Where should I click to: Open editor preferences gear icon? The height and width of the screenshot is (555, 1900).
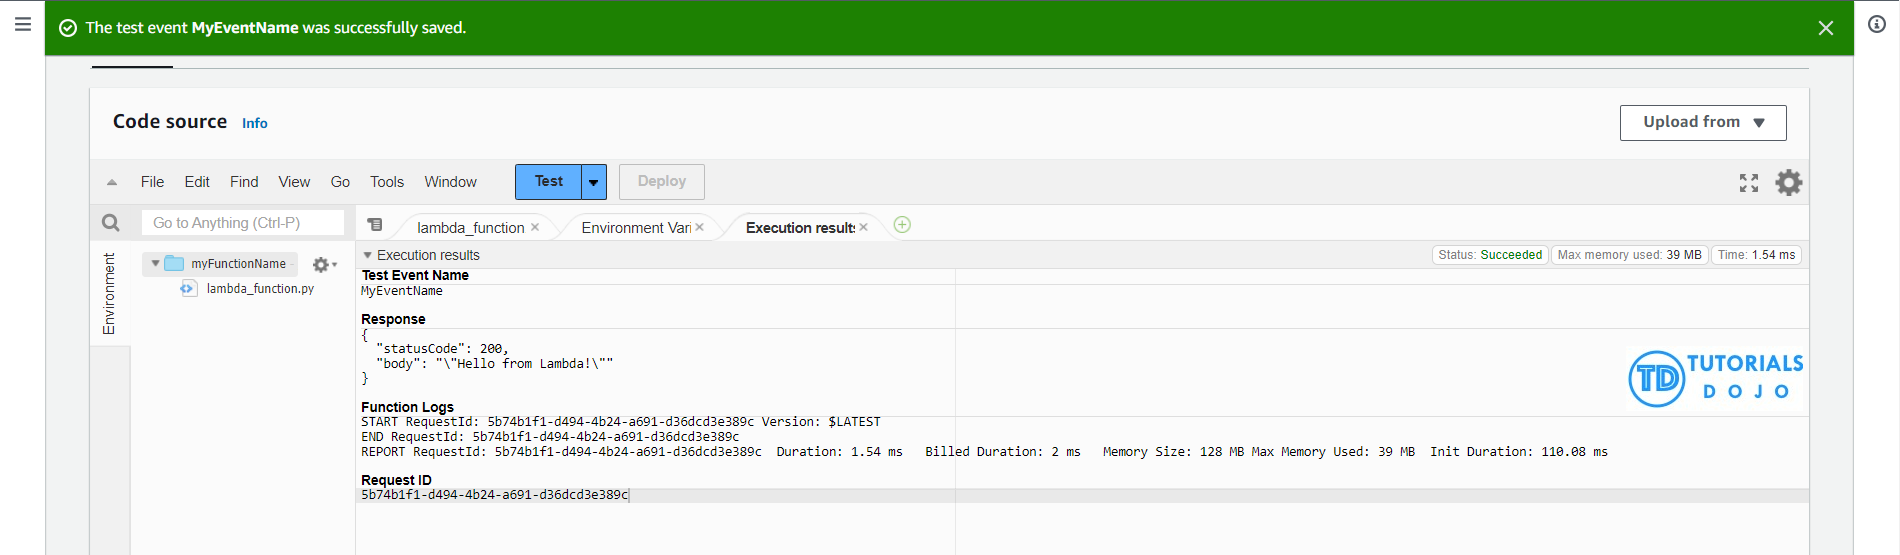[x=1788, y=183]
